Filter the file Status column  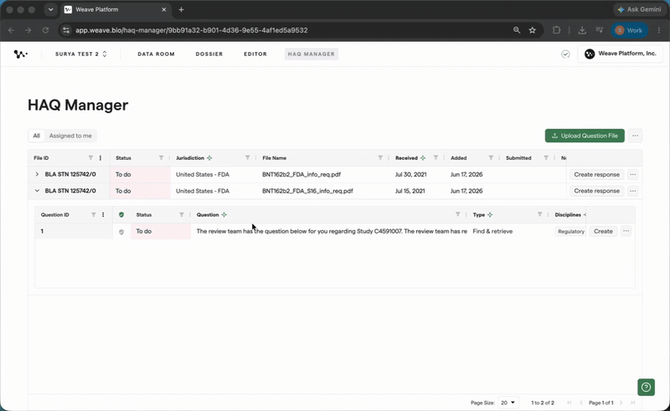(x=161, y=158)
